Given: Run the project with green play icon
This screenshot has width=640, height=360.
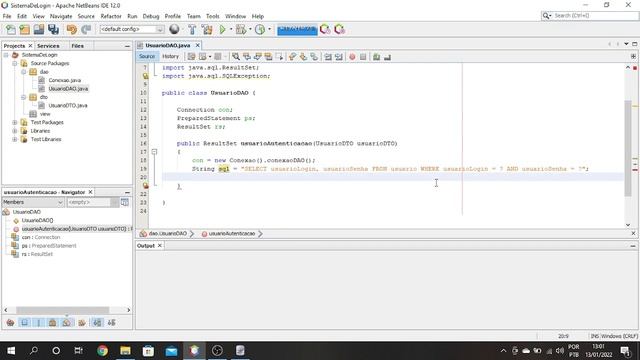Looking at the screenshot, I should point(222,29).
